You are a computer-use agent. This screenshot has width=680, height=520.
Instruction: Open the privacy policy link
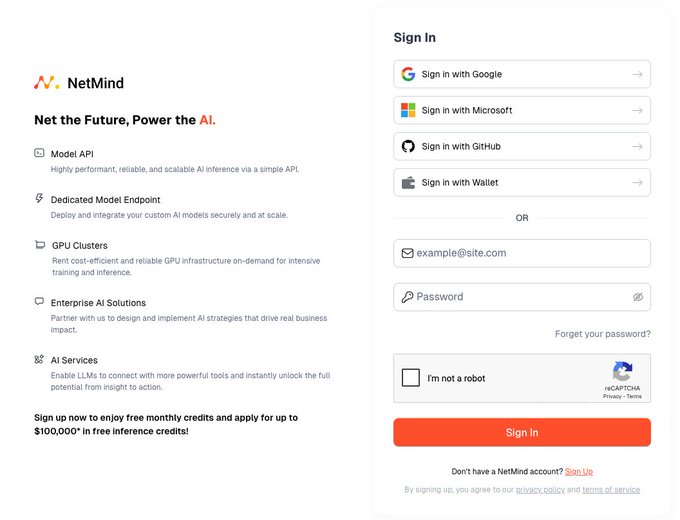click(x=540, y=490)
